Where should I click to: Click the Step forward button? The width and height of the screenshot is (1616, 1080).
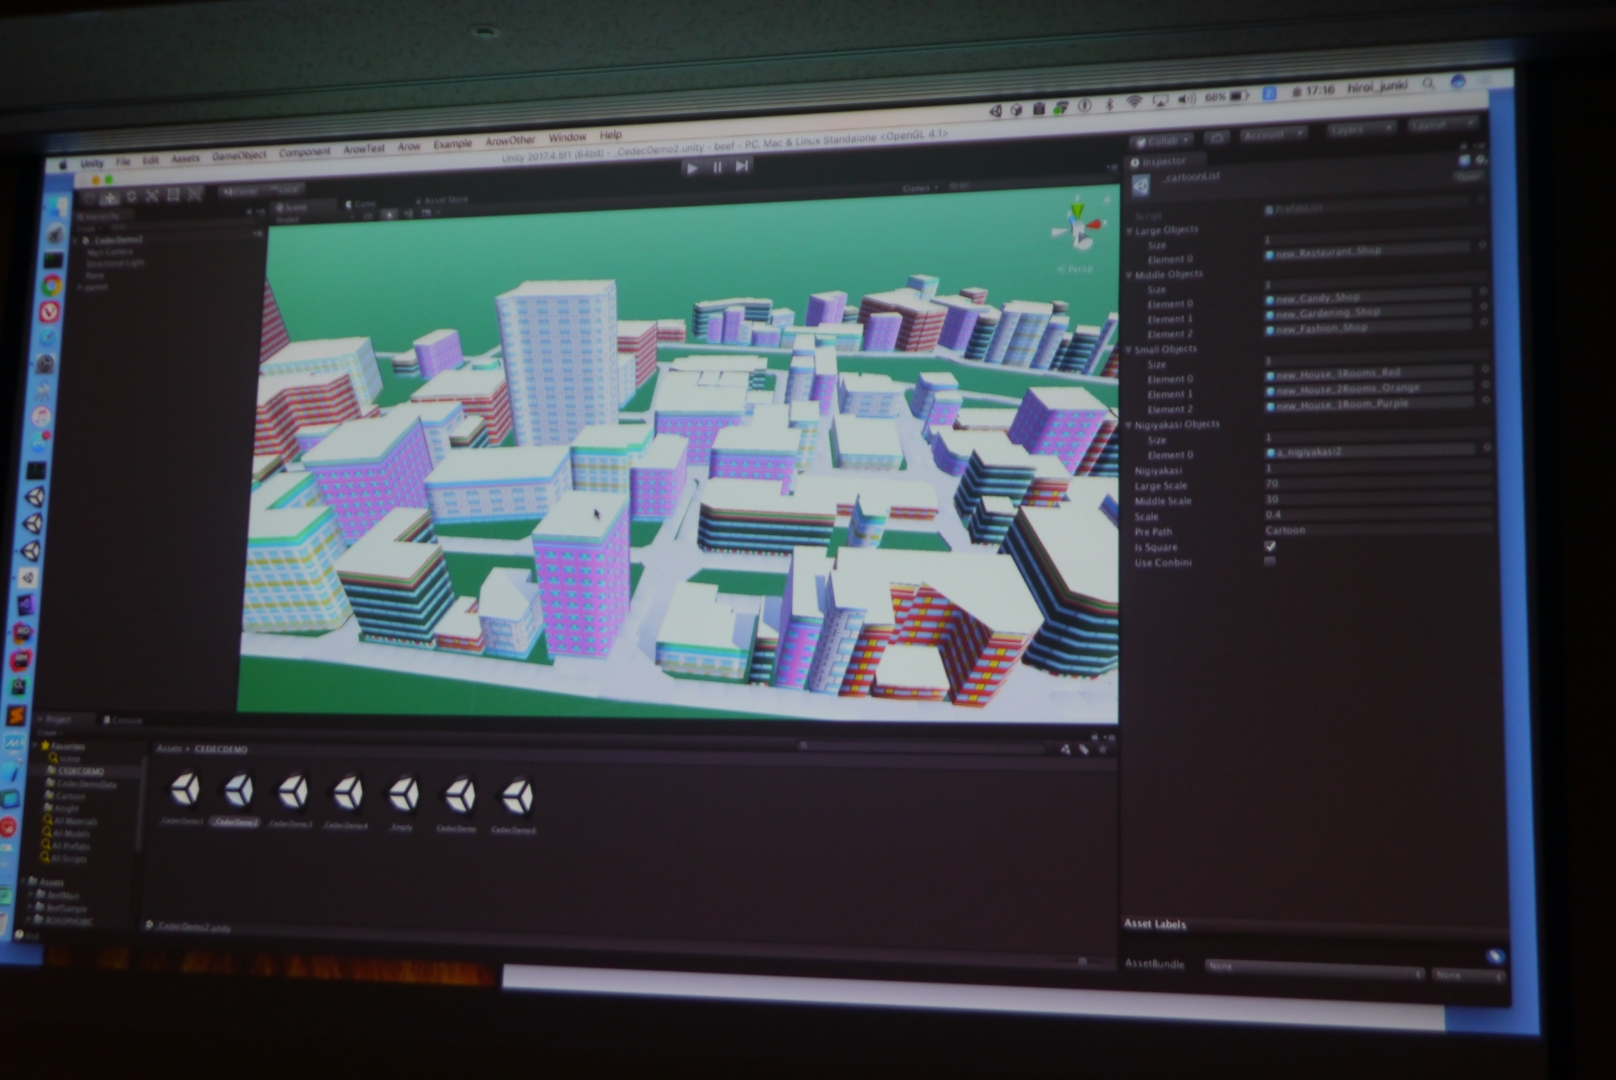click(x=742, y=166)
